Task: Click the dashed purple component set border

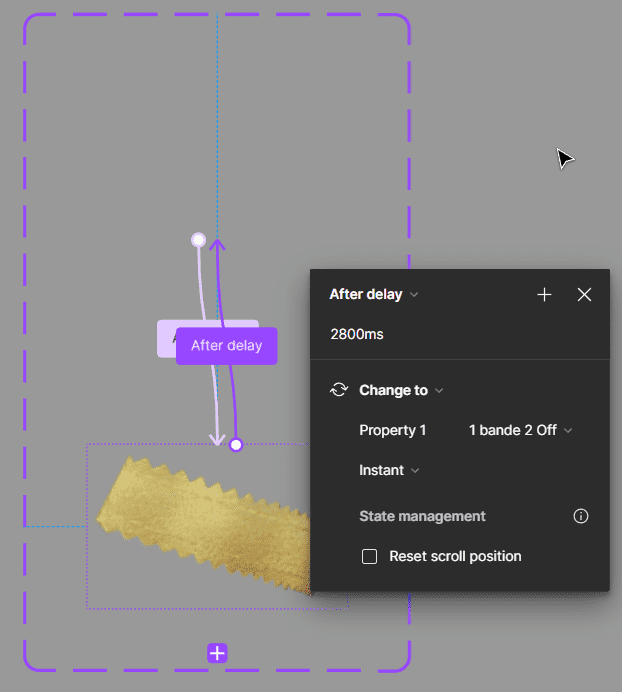Action: point(25,300)
